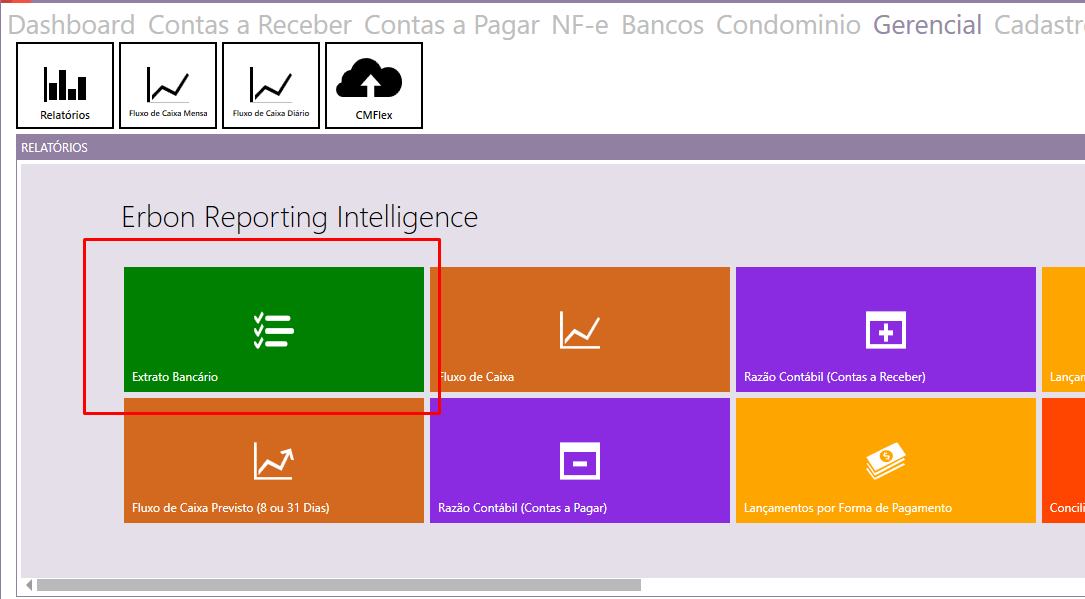Click the horizontal scrollbar thumb
1085x599 pixels.
(x=338, y=585)
